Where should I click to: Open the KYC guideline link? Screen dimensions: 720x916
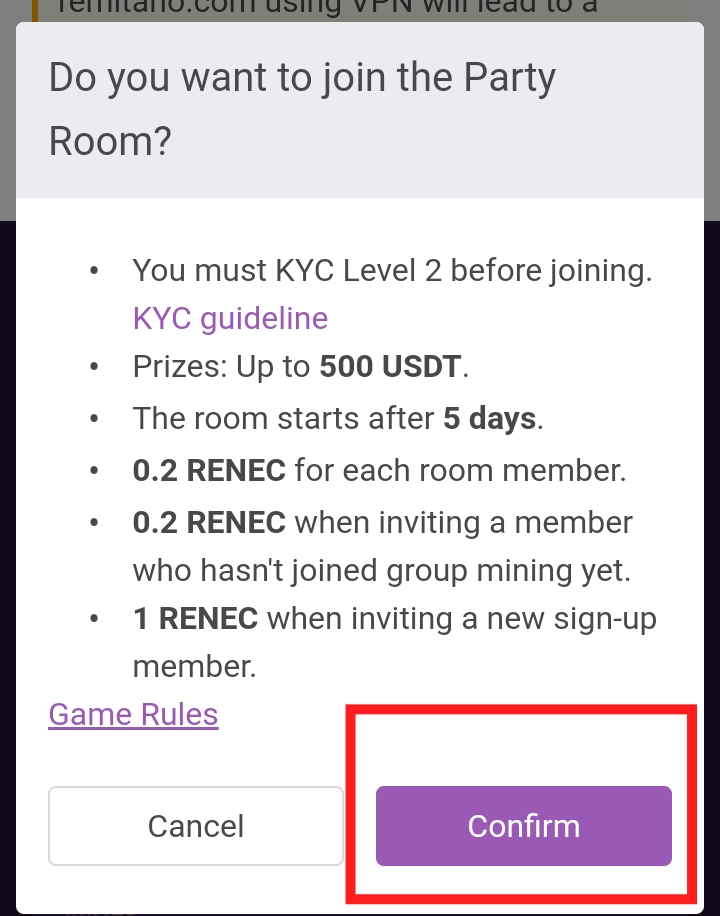pyautogui.click(x=230, y=319)
